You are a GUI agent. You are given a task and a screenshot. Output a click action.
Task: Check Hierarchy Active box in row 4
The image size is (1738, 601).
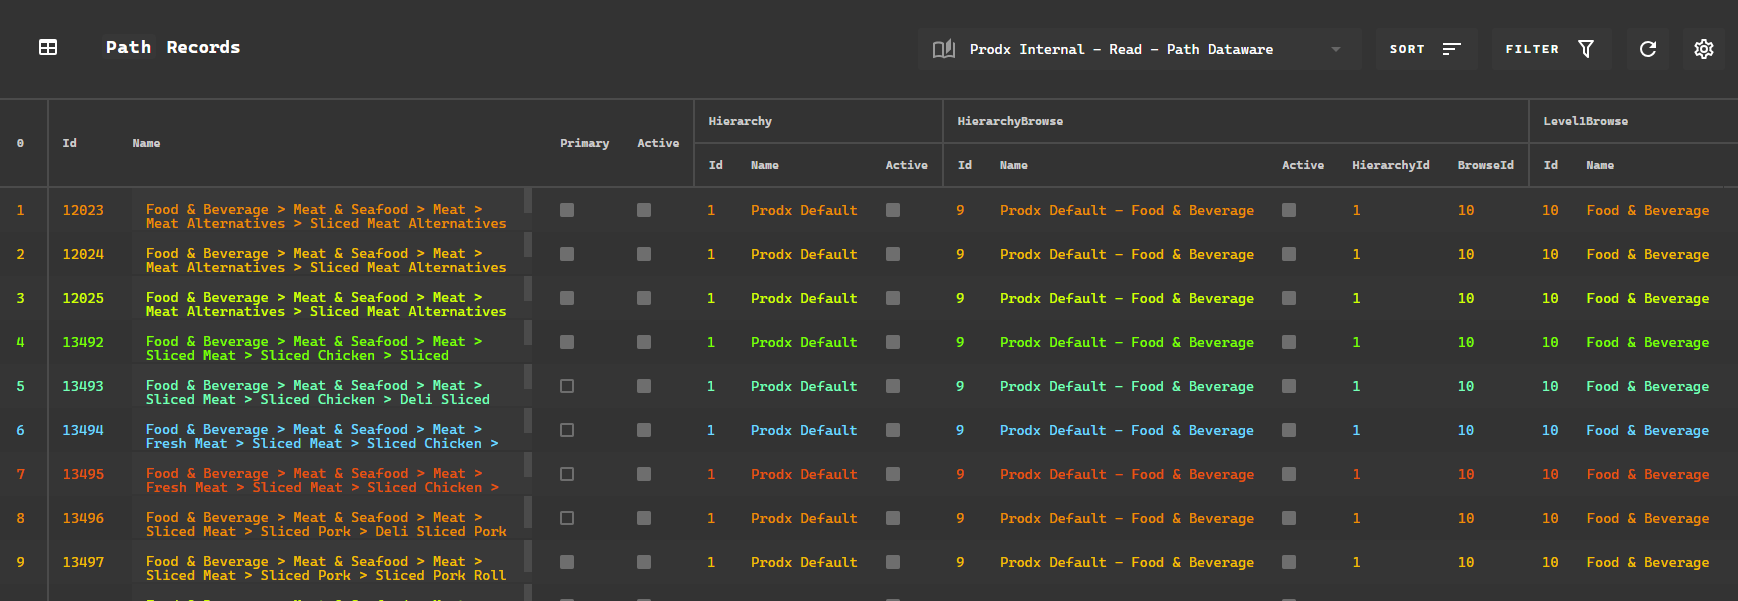point(893,342)
